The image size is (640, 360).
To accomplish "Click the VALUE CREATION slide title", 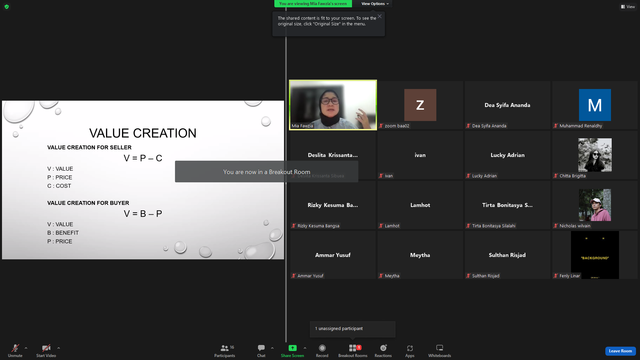I will click(x=143, y=133).
